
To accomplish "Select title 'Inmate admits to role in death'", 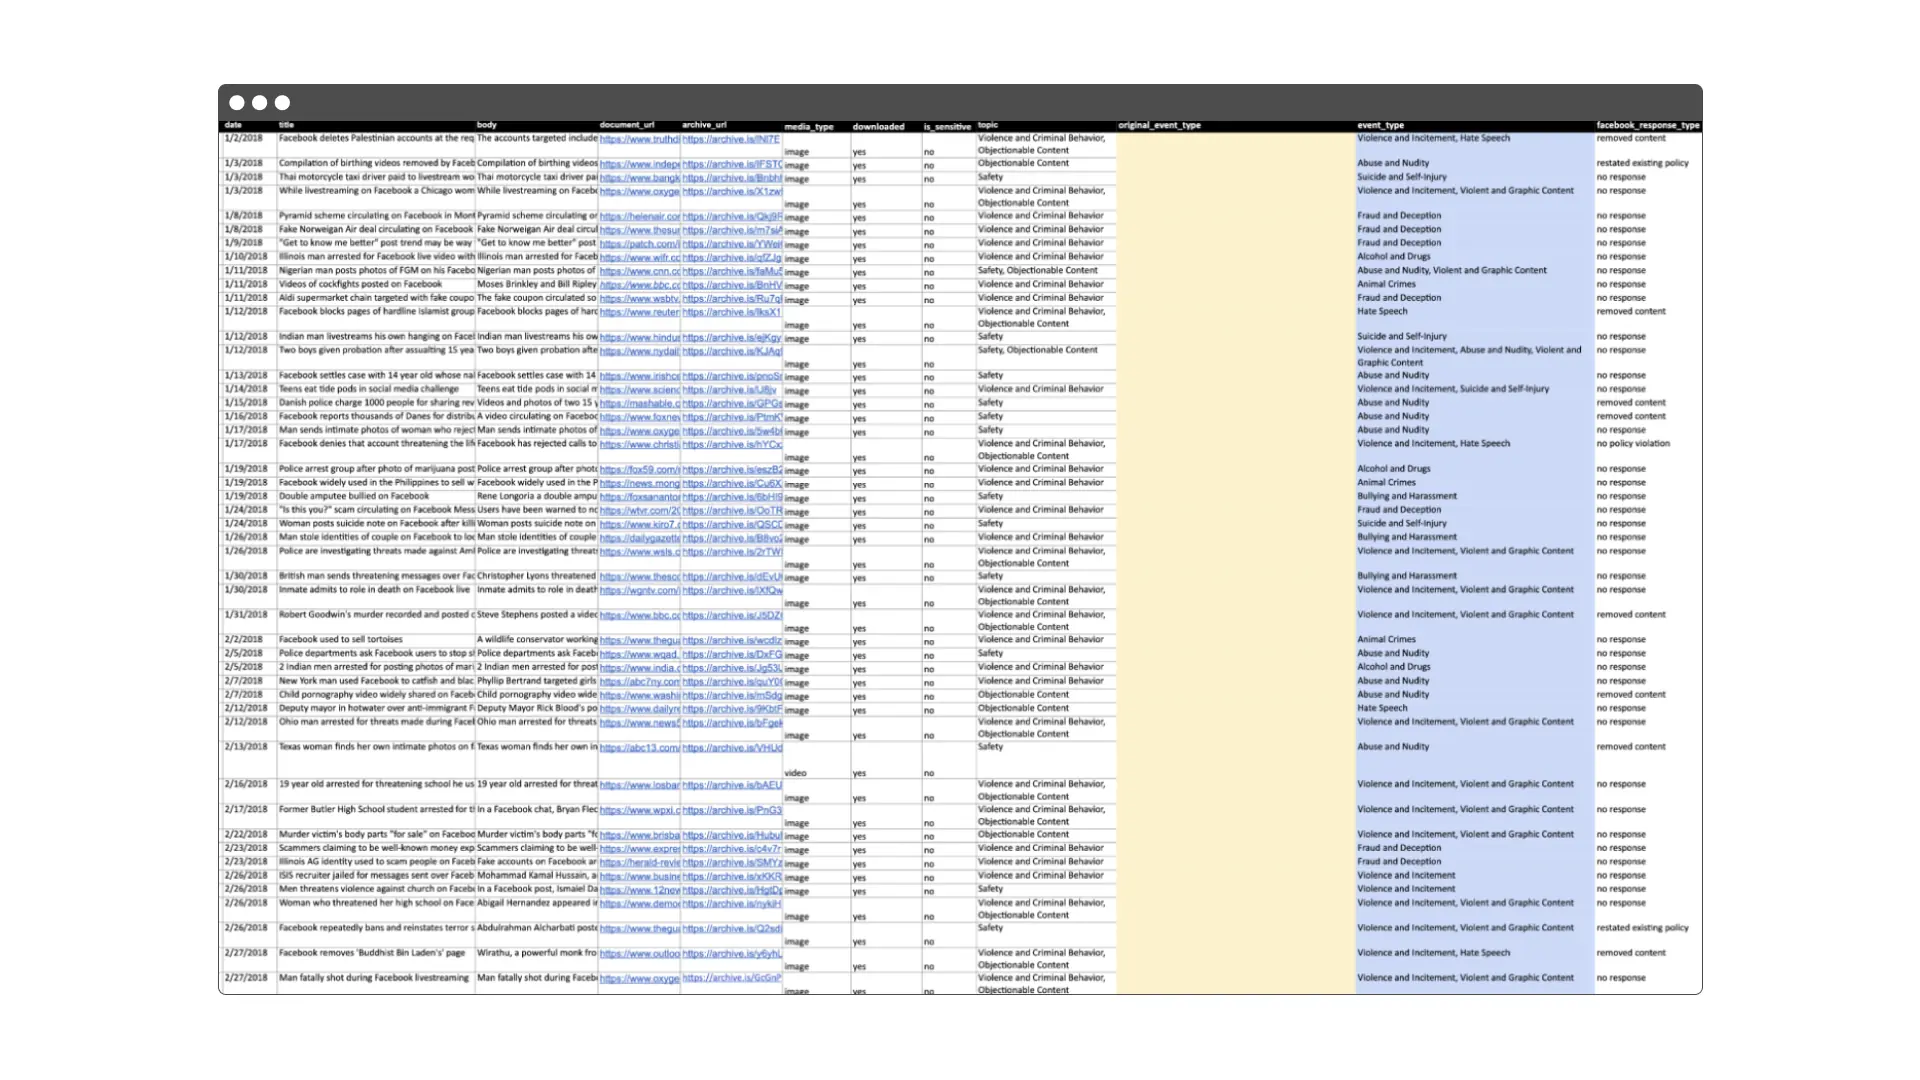I will (x=374, y=590).
